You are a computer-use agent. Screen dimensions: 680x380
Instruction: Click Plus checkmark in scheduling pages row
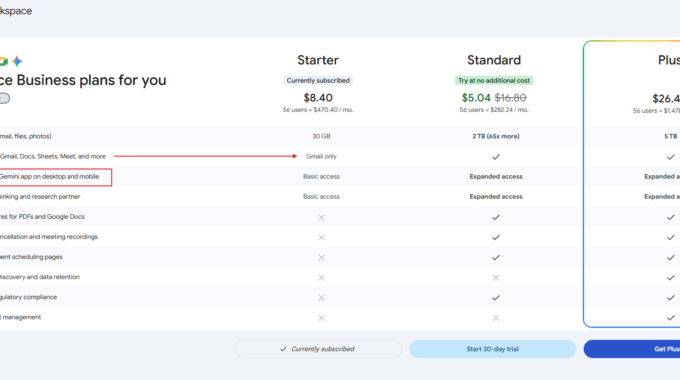coord(670,257)
